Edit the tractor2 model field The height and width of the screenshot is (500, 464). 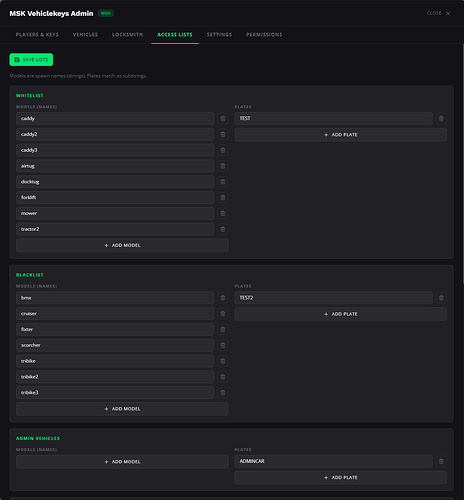(x=115, y=229)
